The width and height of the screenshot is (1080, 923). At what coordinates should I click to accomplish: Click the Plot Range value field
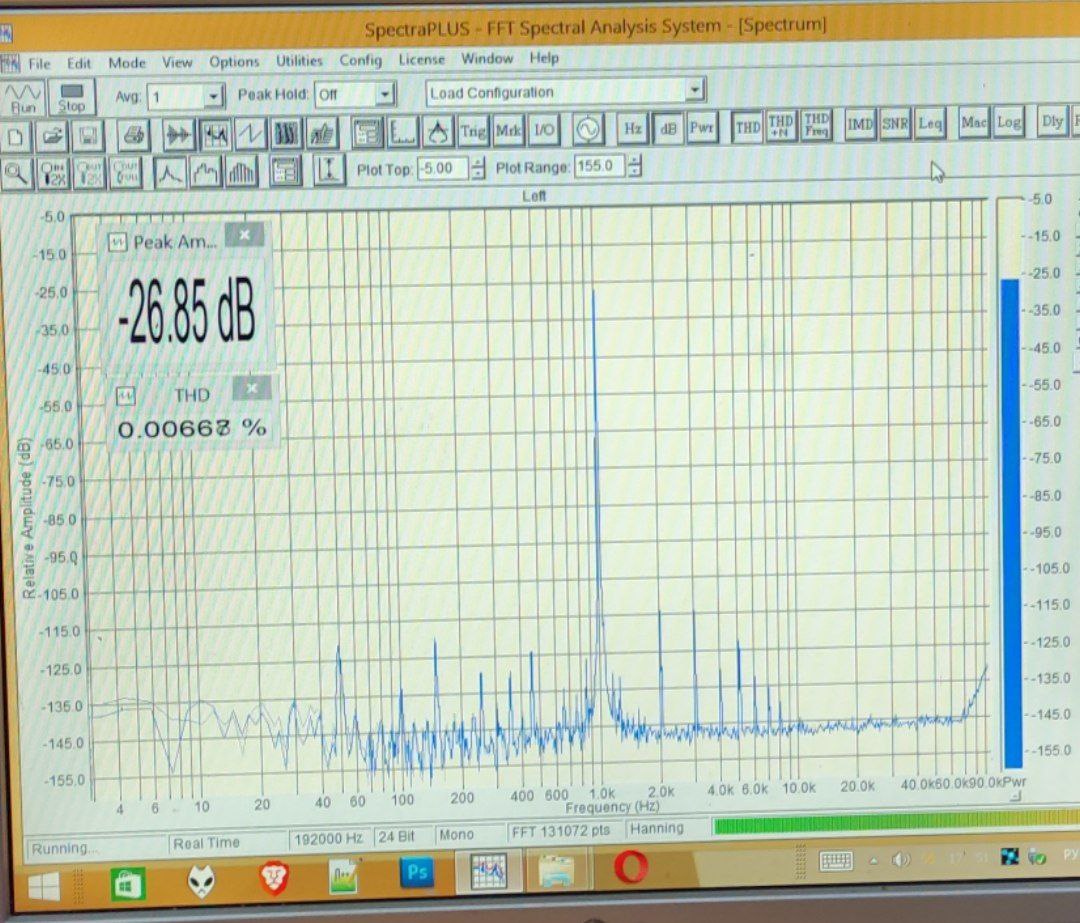(600, 166)
